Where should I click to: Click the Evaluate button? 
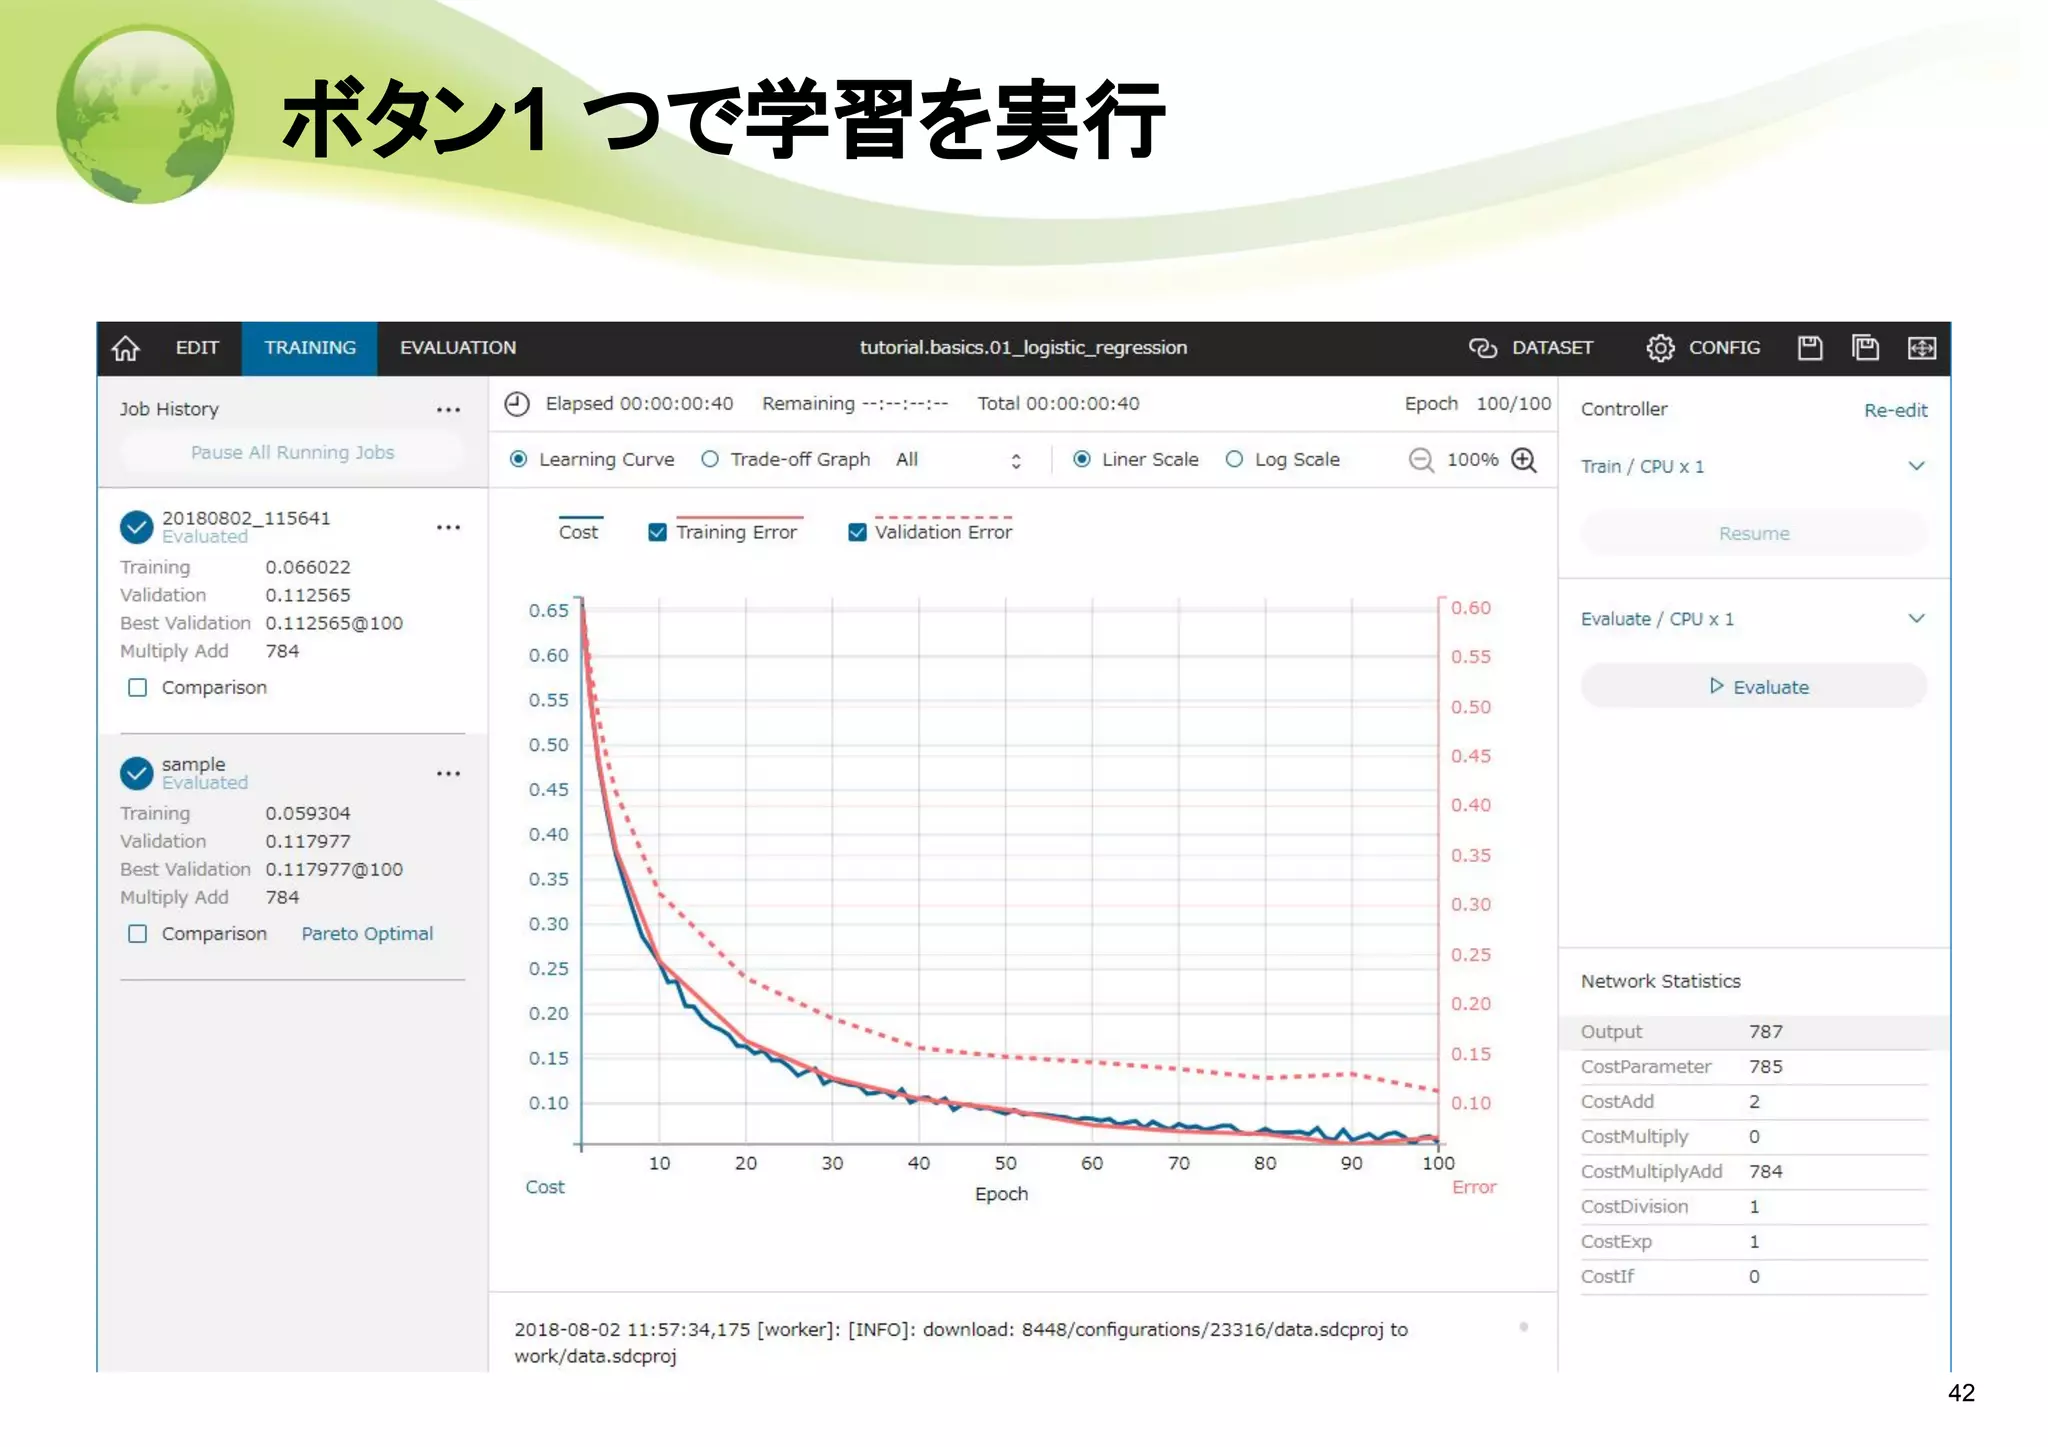coord(1754,687)
